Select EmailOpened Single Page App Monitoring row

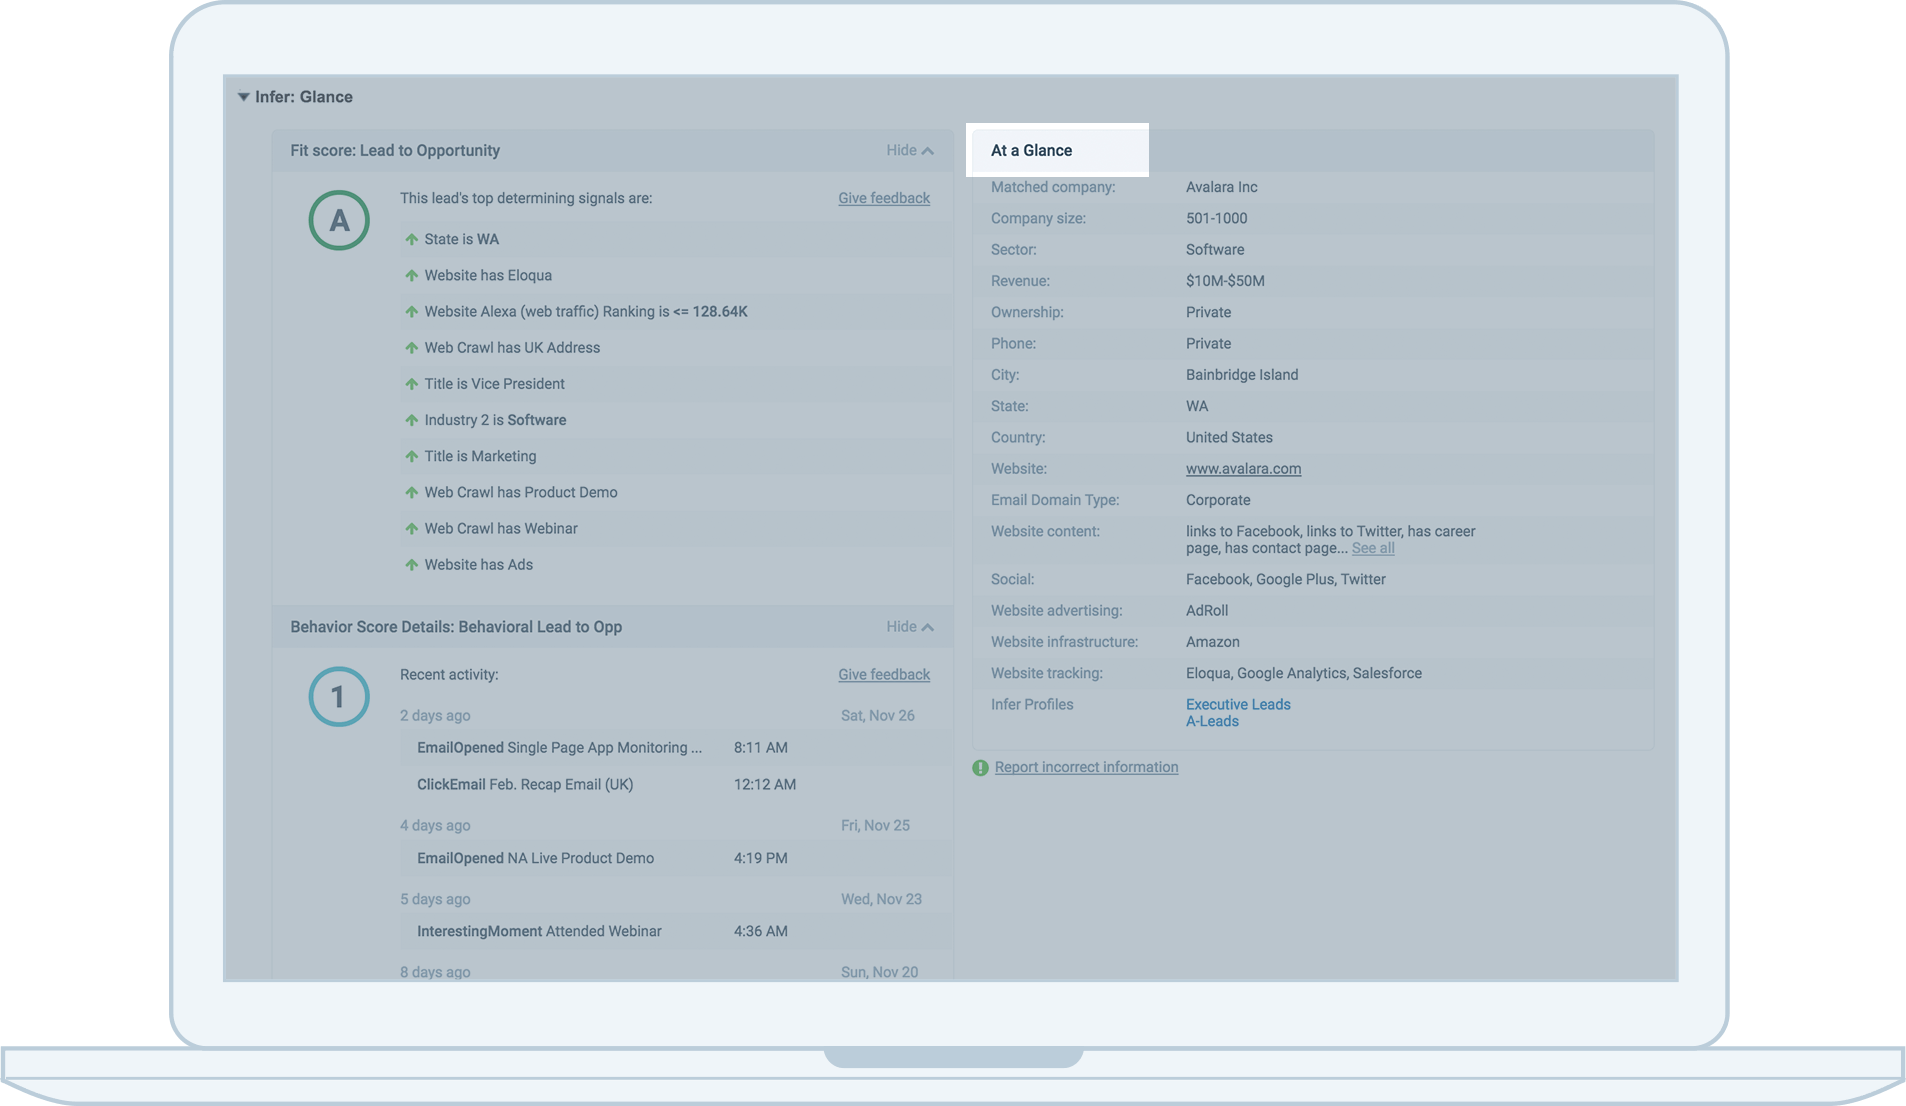point(676,748)
